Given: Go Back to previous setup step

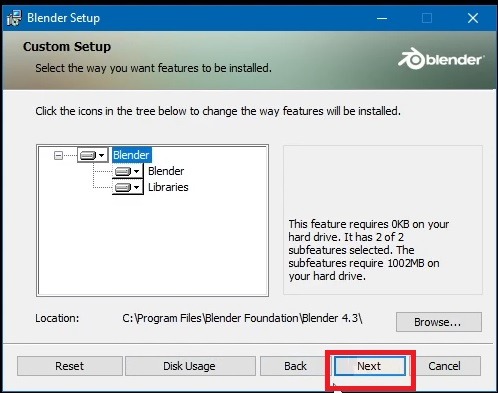Looking at the screenshot, I should point(295,366).
